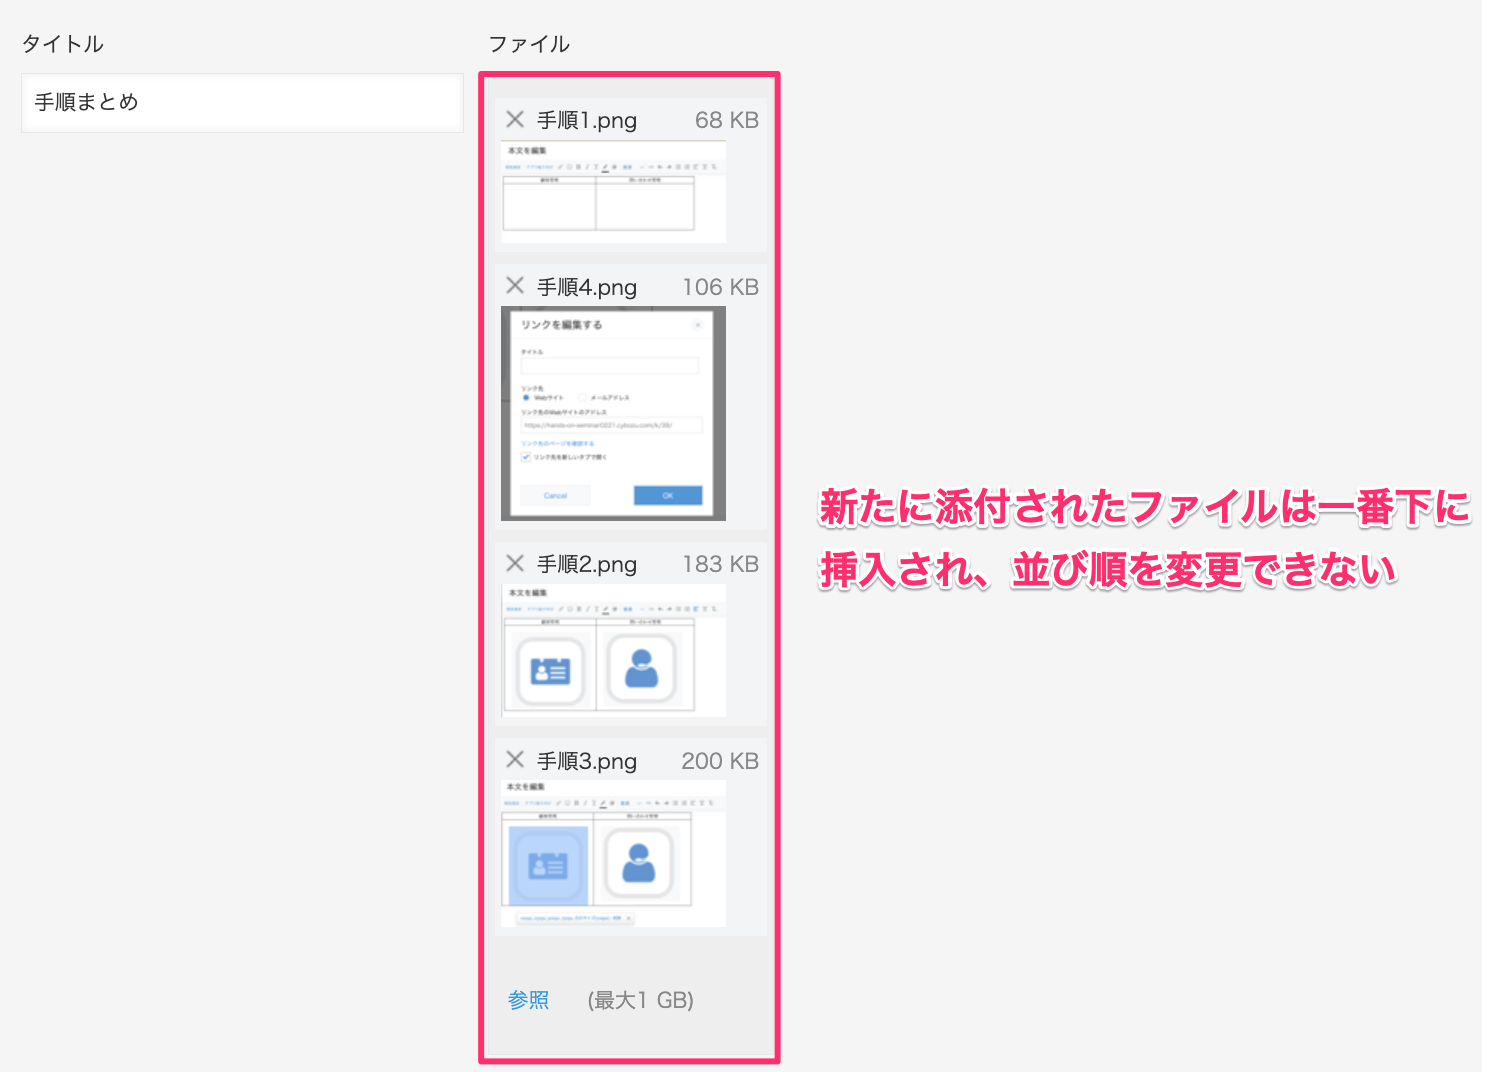Open the 手順4.png thumbnail preview

click(x=613, y=413)
